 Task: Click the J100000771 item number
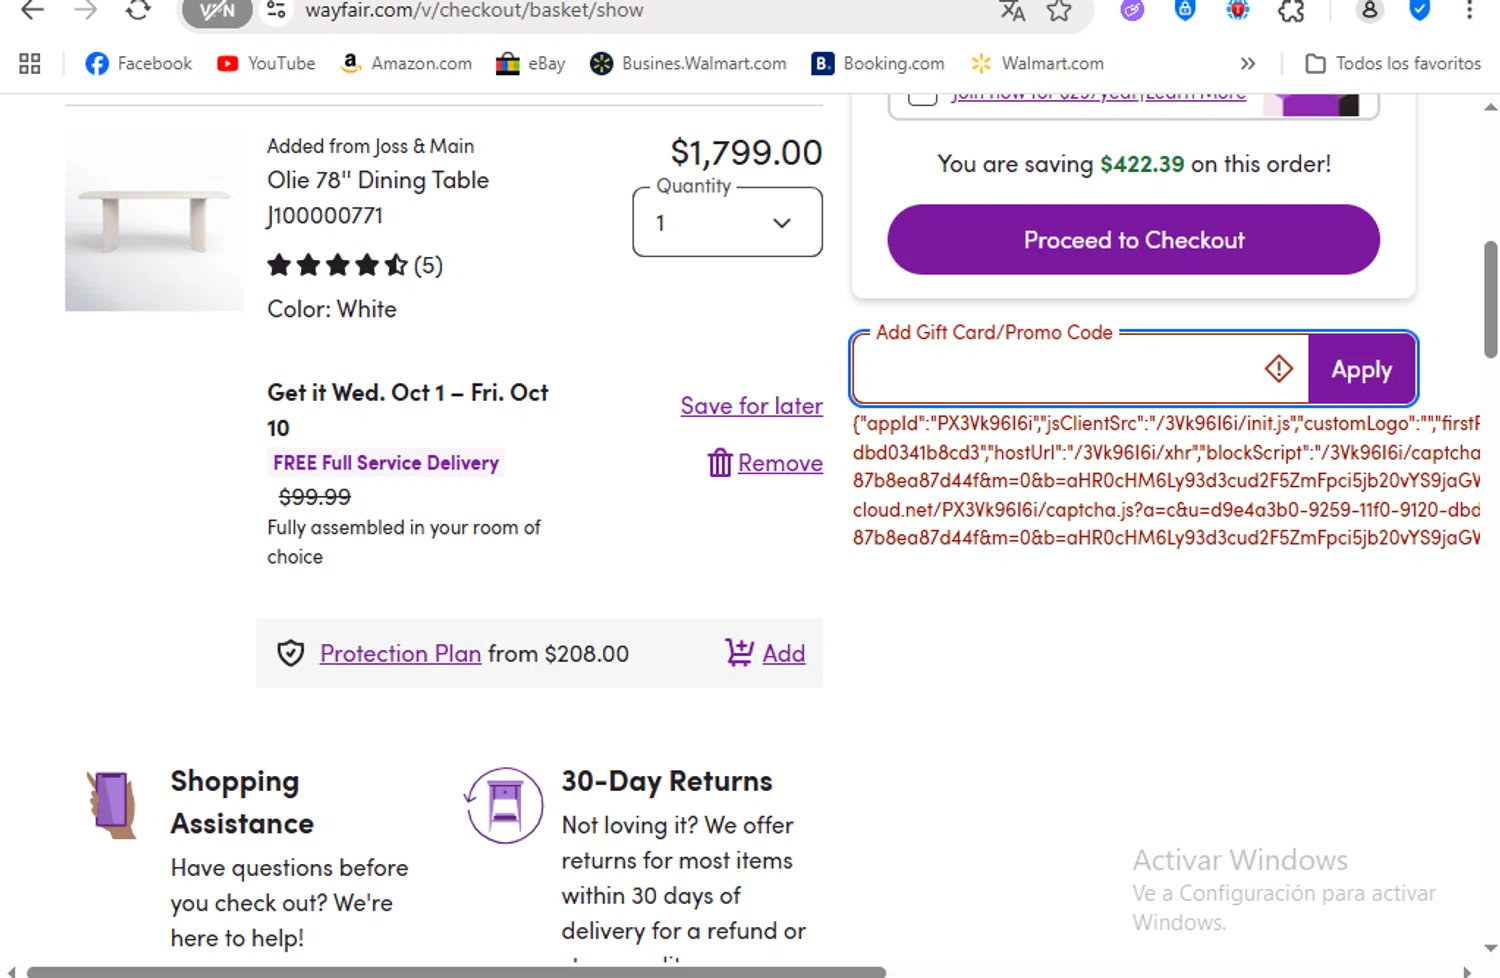pyautogui.click(x=325, y=216)
